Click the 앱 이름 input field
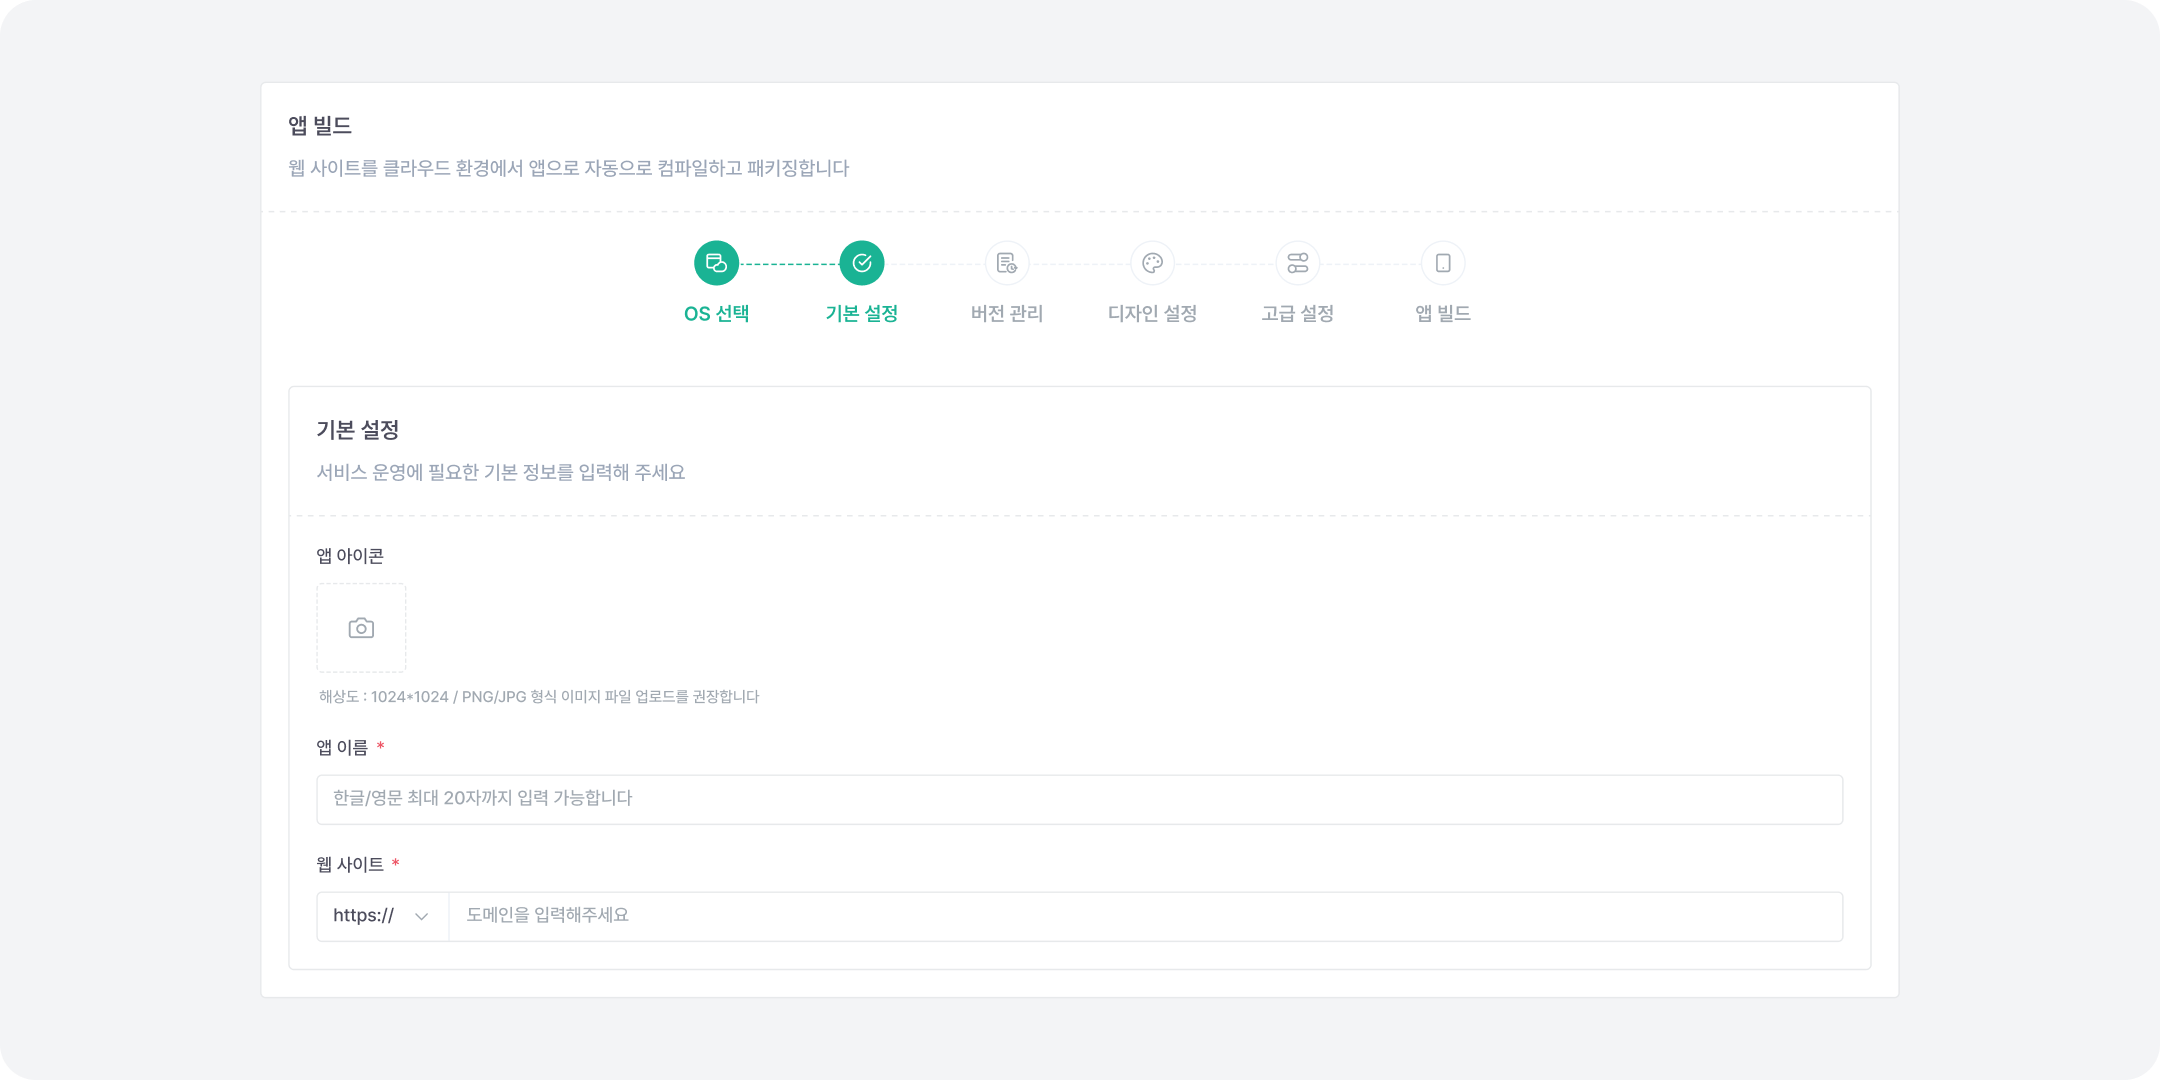The height and width of the screenshot is (1080, 2160). 1080,799
